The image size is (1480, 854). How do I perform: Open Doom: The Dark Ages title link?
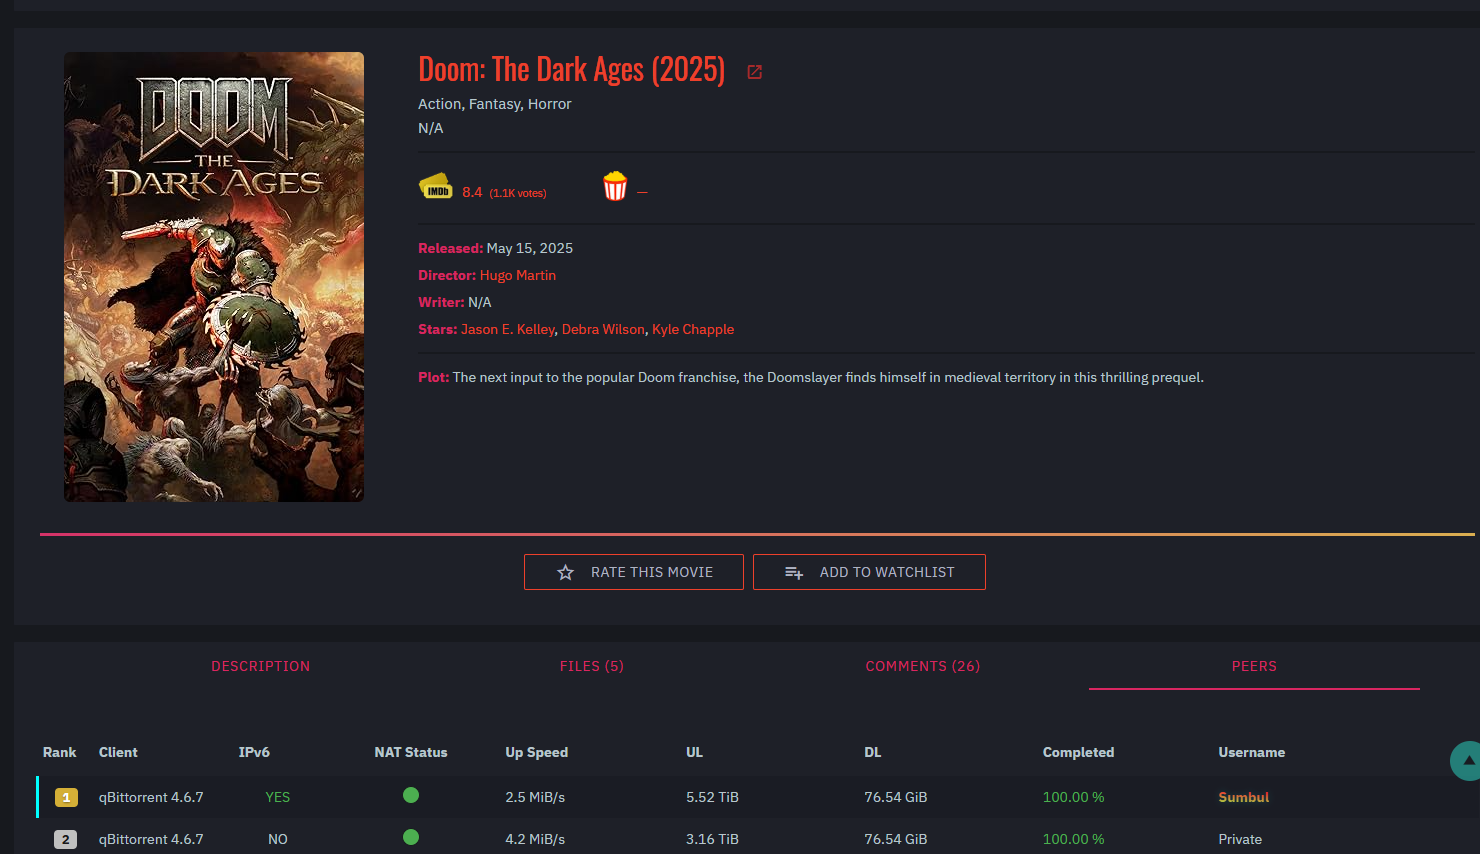(x=571, y=69)
